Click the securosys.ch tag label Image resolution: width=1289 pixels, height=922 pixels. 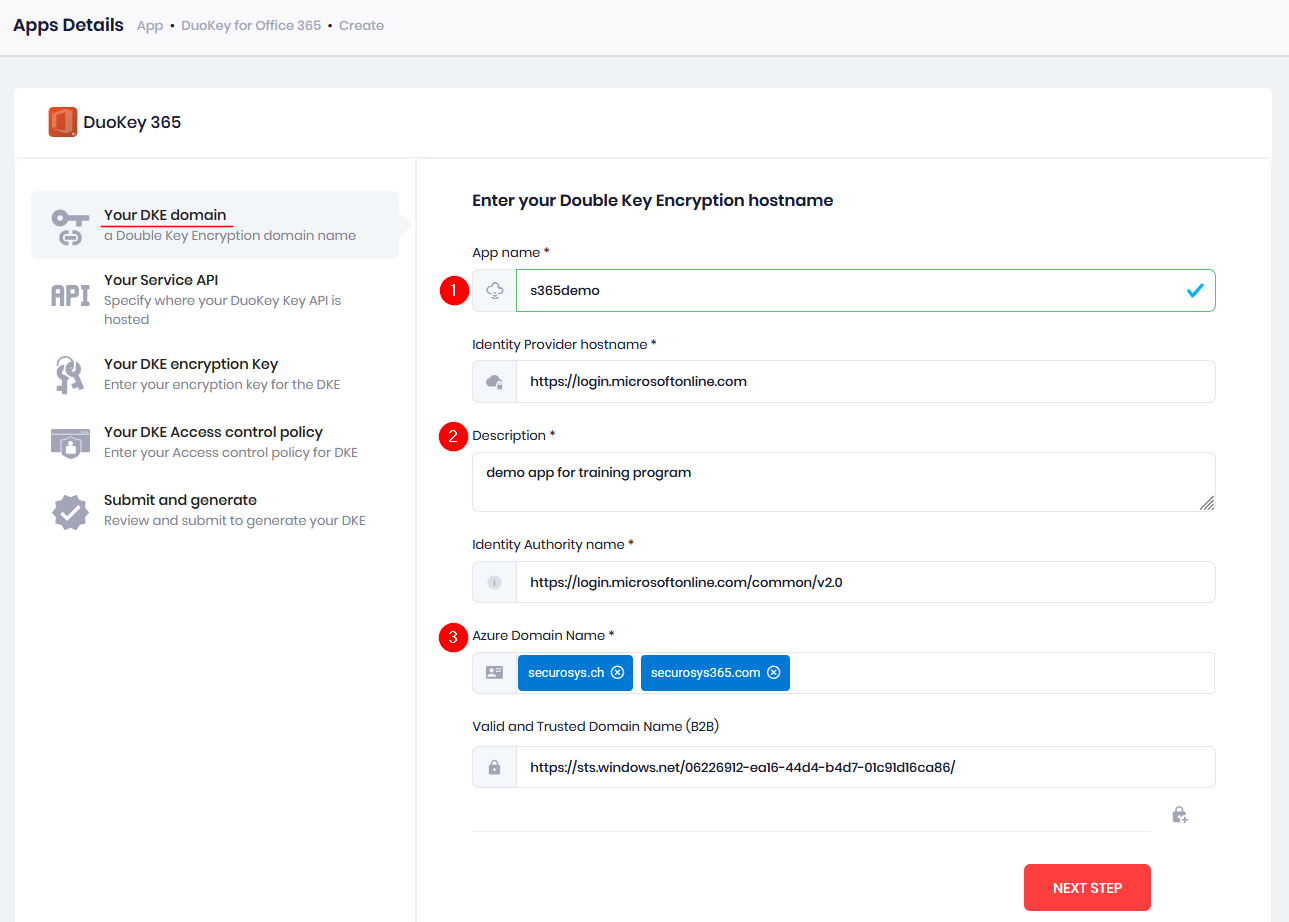pyautogui.click(x=566, y=673)
